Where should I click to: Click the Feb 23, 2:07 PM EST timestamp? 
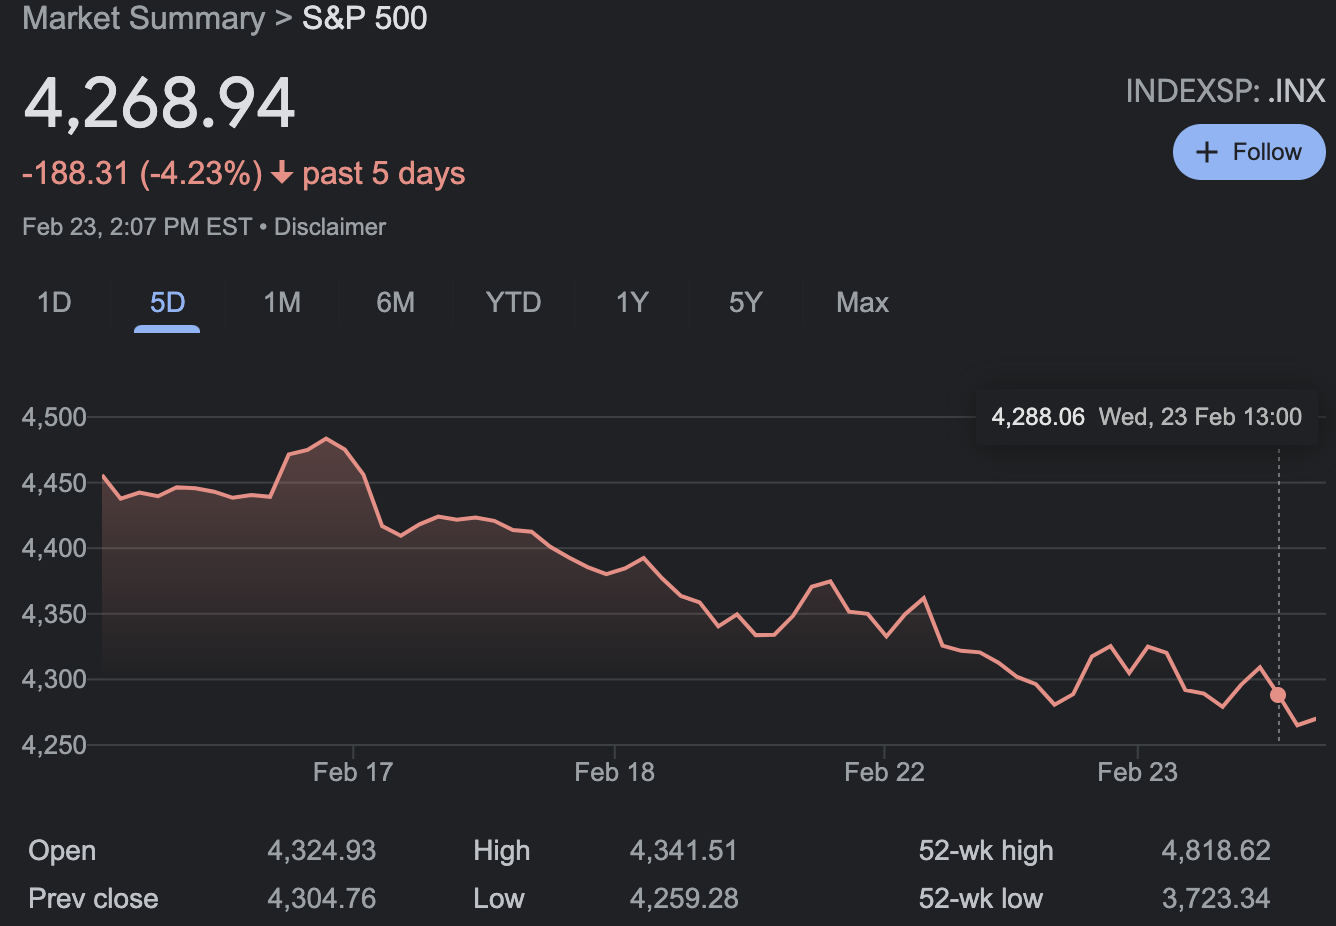[x=137, y=227]
